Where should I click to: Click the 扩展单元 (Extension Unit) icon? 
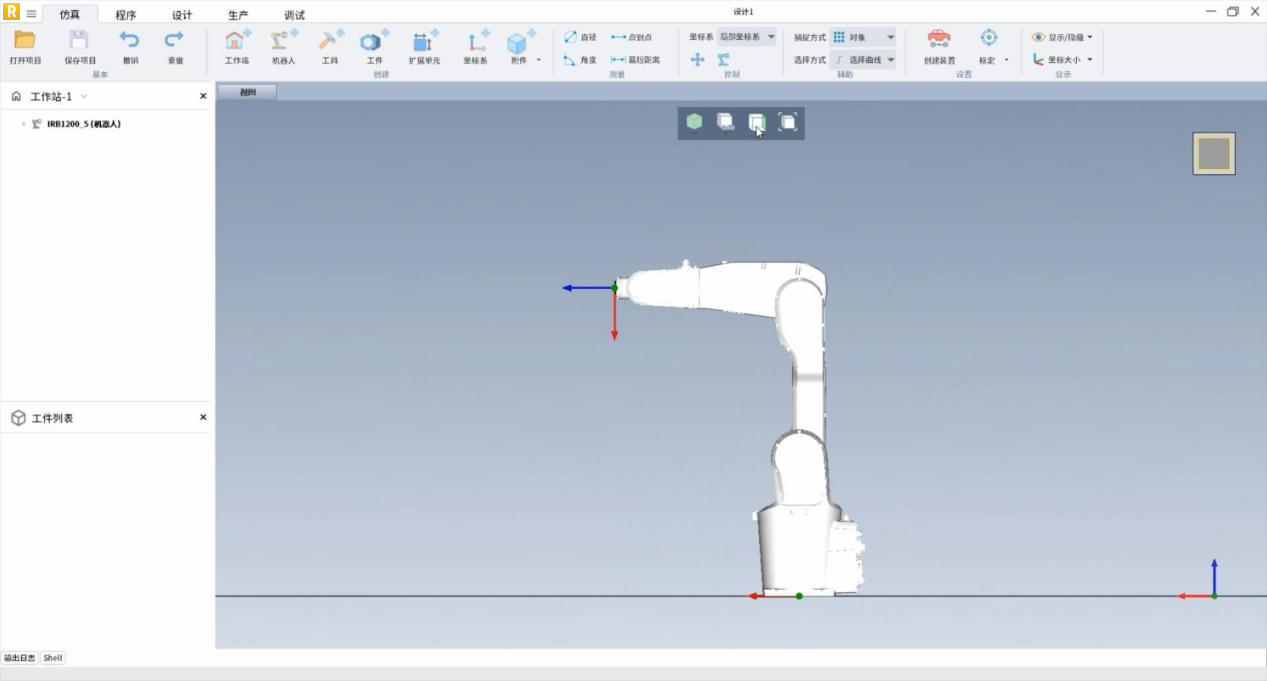424,41
